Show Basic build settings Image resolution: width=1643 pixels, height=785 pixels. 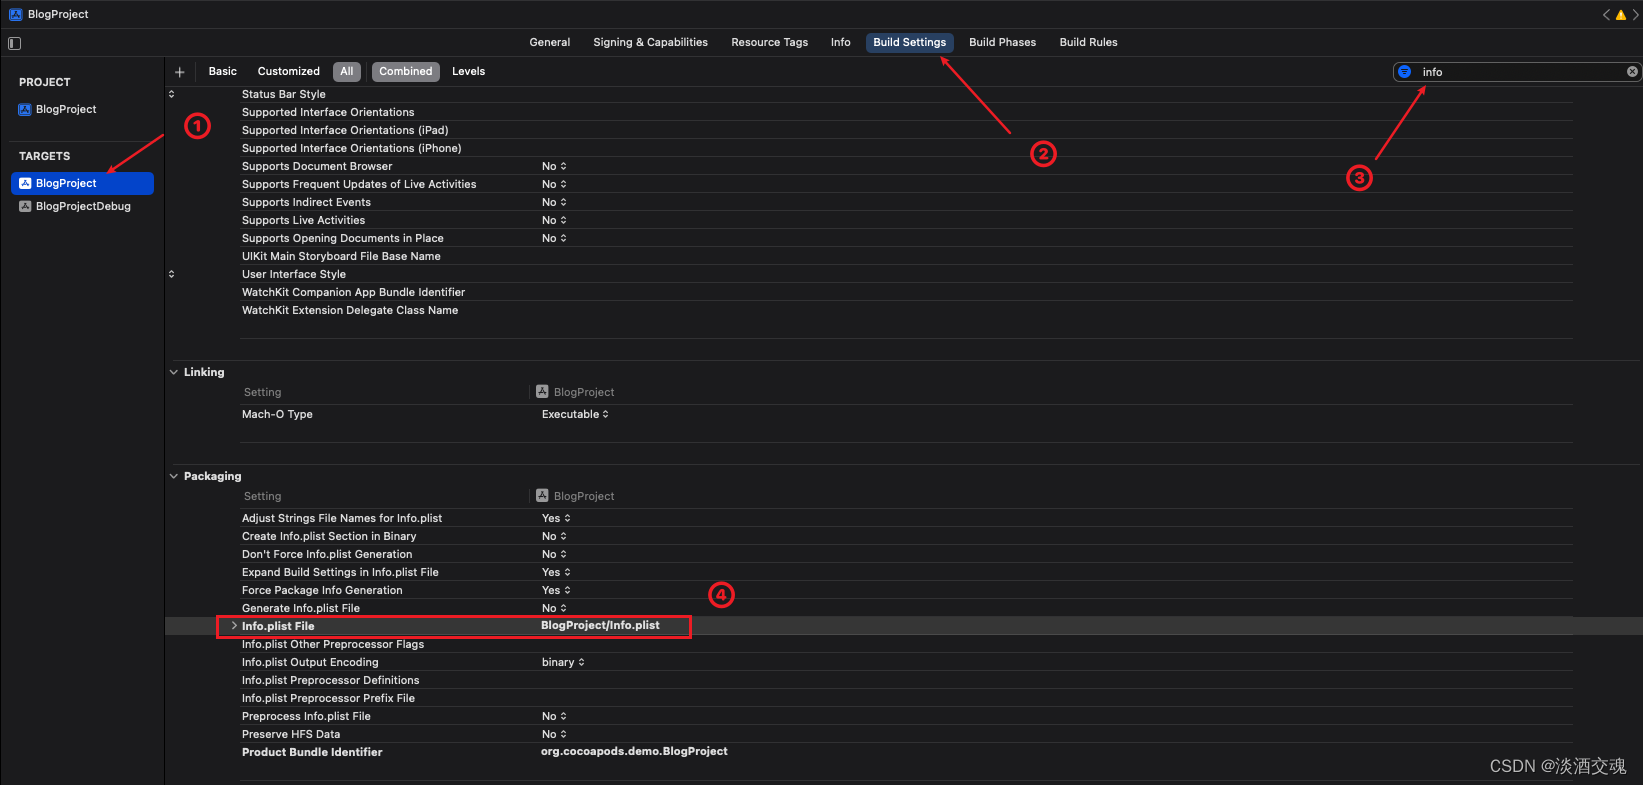tap(223, 71)
